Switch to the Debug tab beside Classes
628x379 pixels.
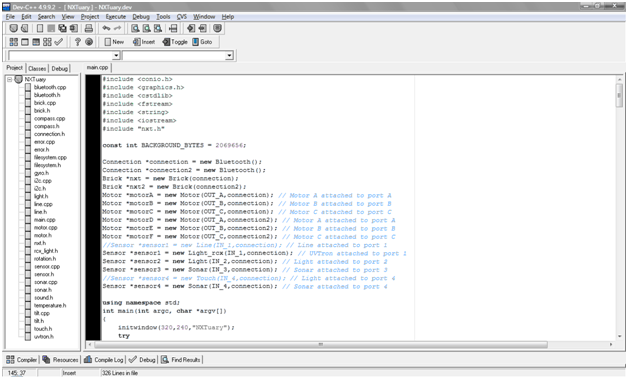(60, 69)
